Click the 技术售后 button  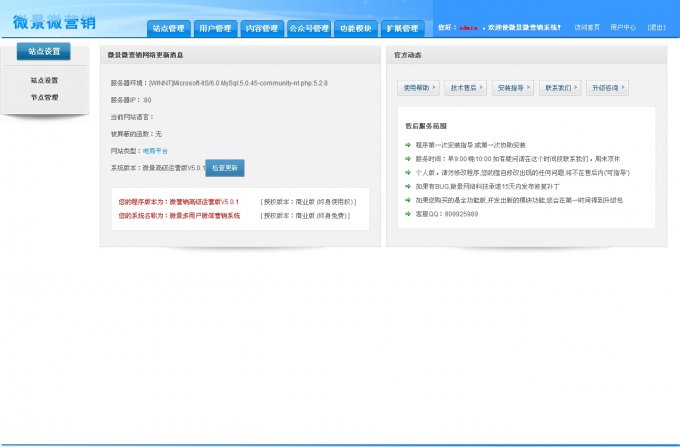click(465, 88)
